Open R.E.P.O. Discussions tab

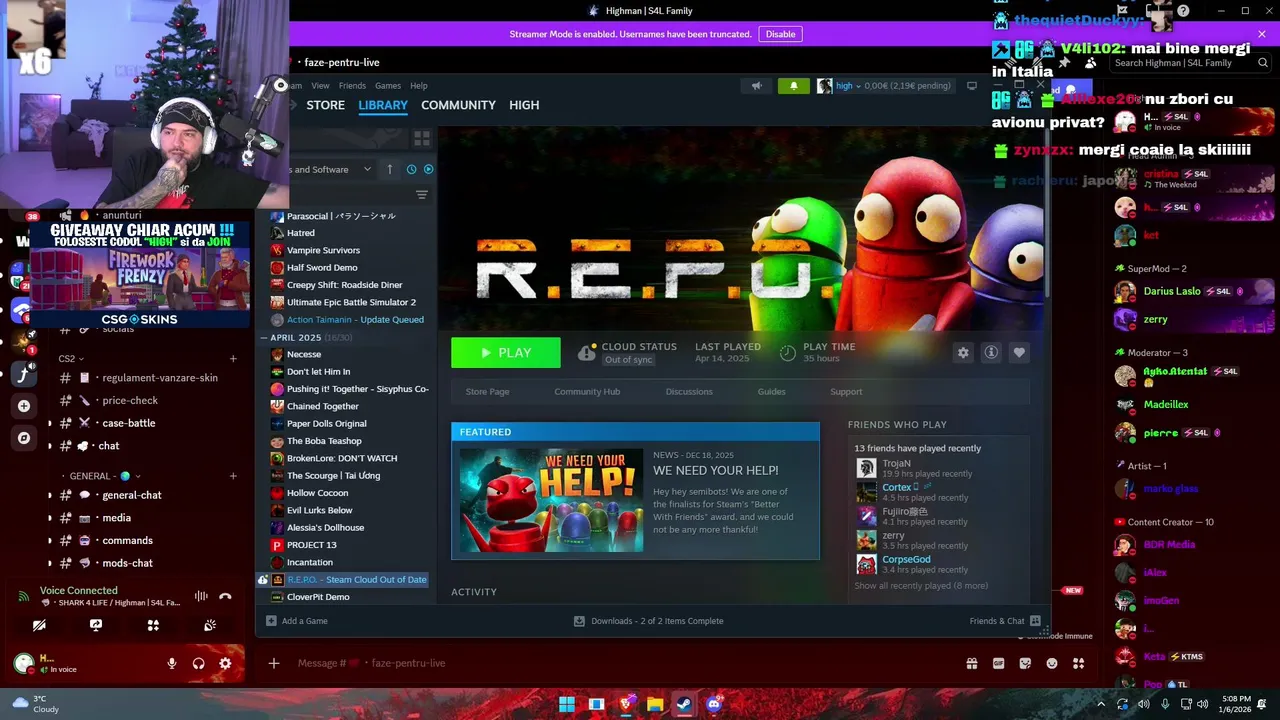coord(689,392)
